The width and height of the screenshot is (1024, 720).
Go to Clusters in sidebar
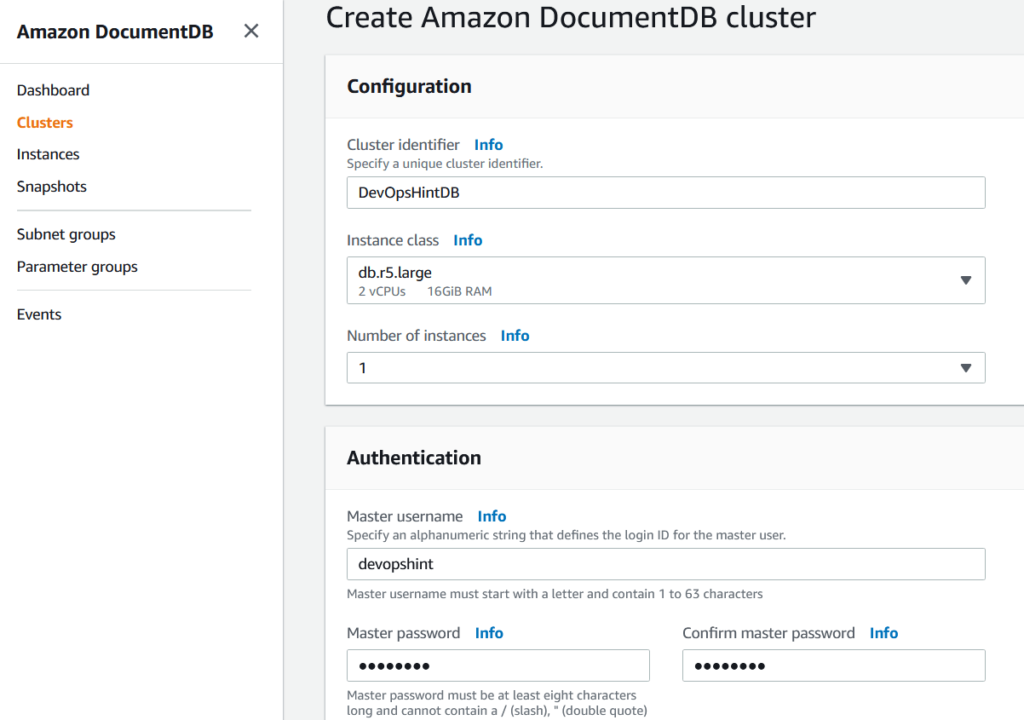tap(44, 122)
